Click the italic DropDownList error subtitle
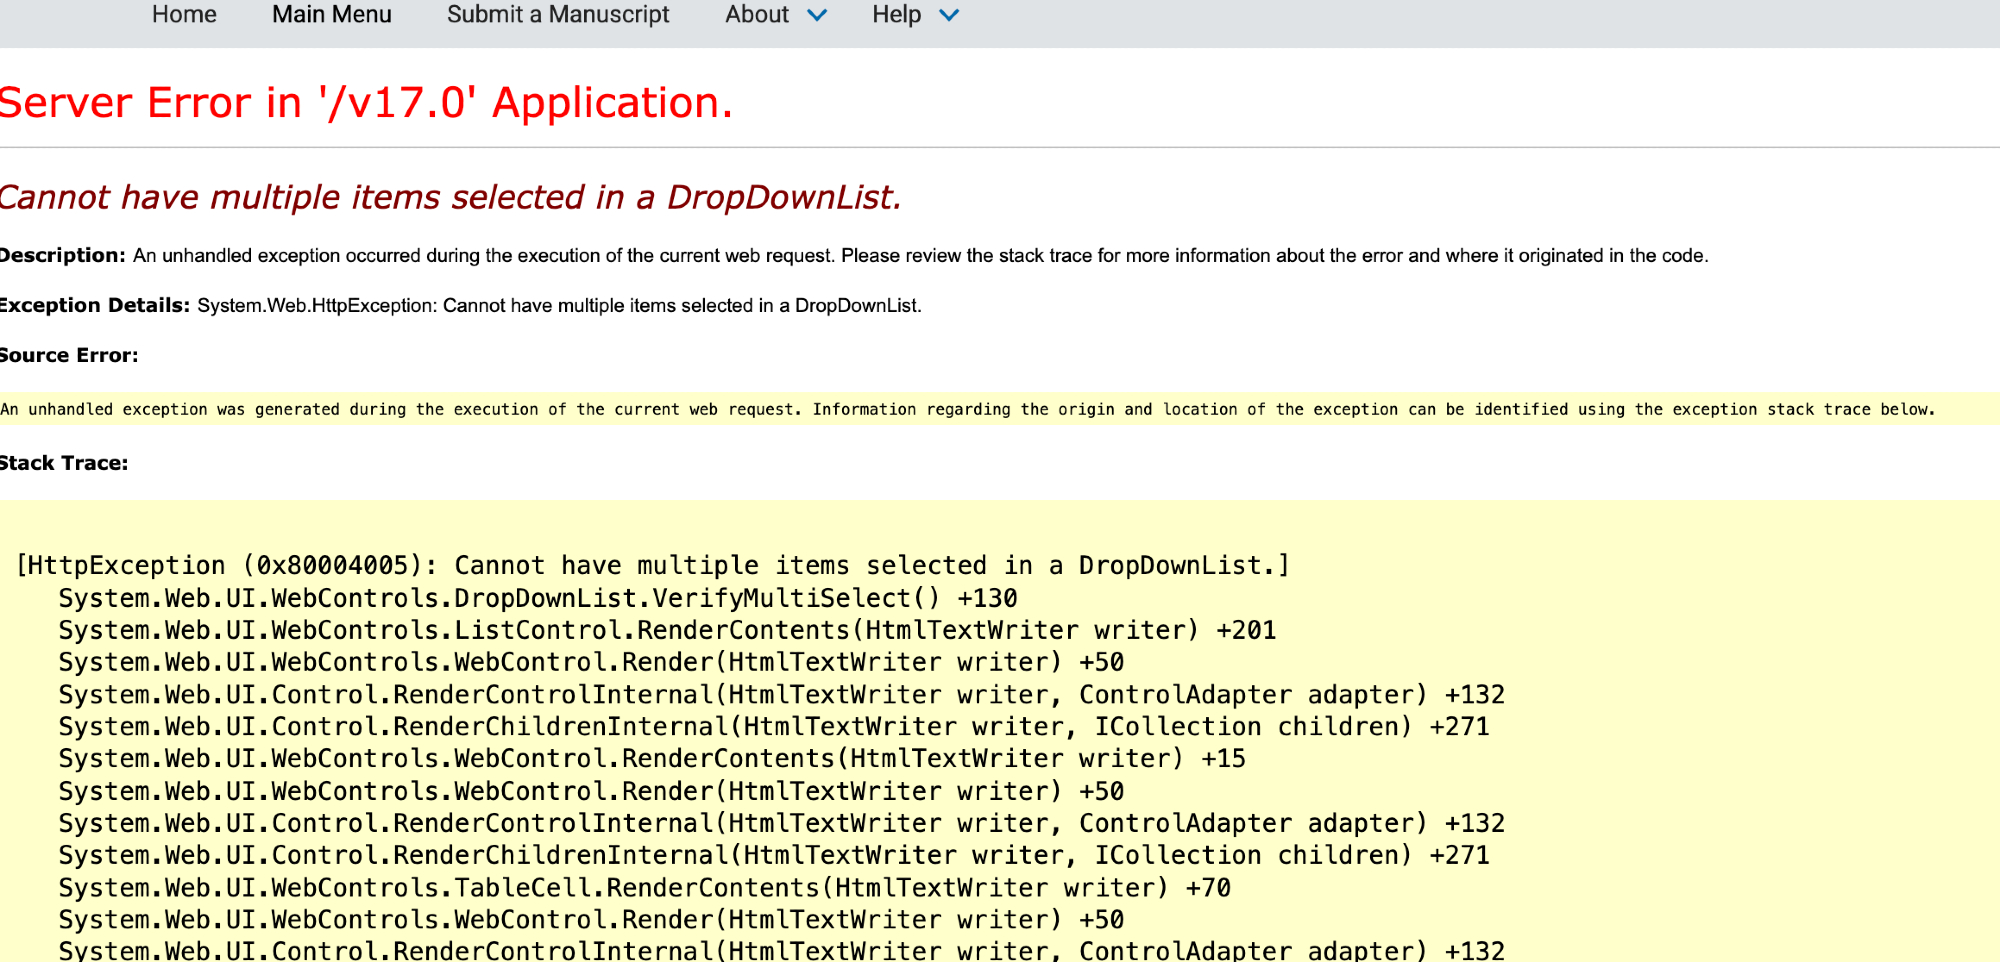The width and height of the screenshot is (2000, 962). (x=450, y=197)
